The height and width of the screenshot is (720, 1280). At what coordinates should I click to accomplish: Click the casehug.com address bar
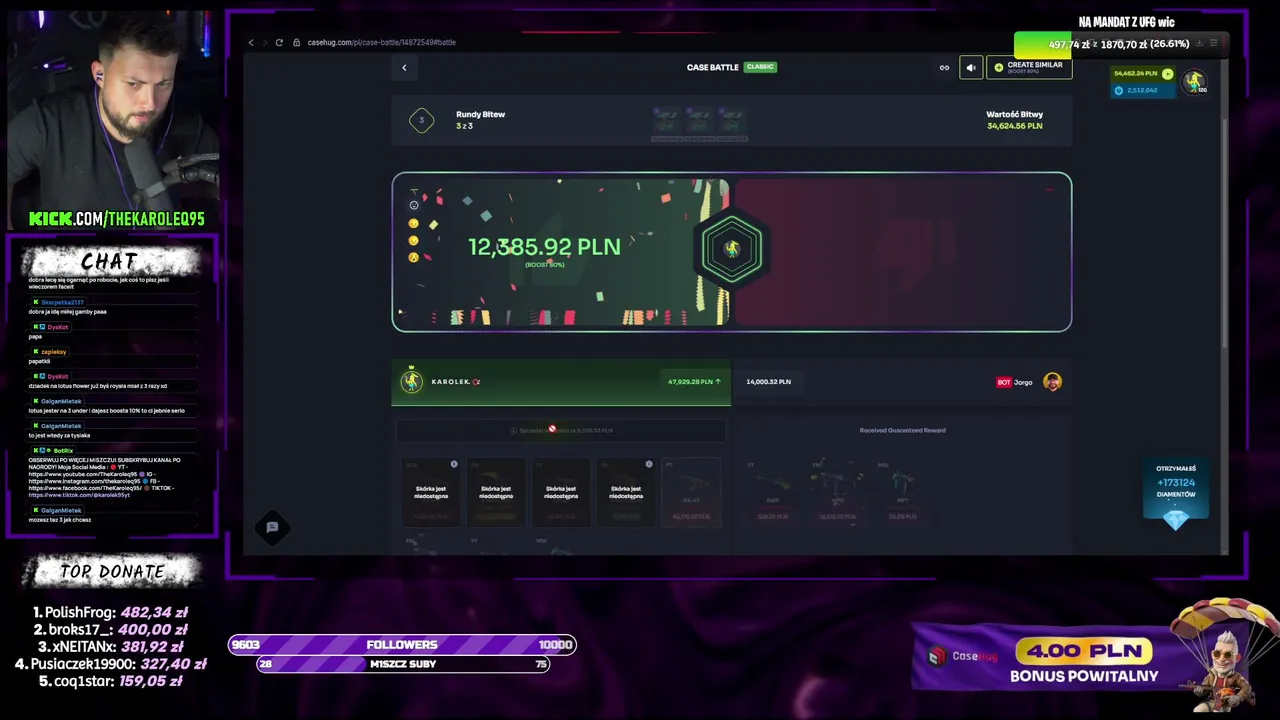click(x=381, y=42)
